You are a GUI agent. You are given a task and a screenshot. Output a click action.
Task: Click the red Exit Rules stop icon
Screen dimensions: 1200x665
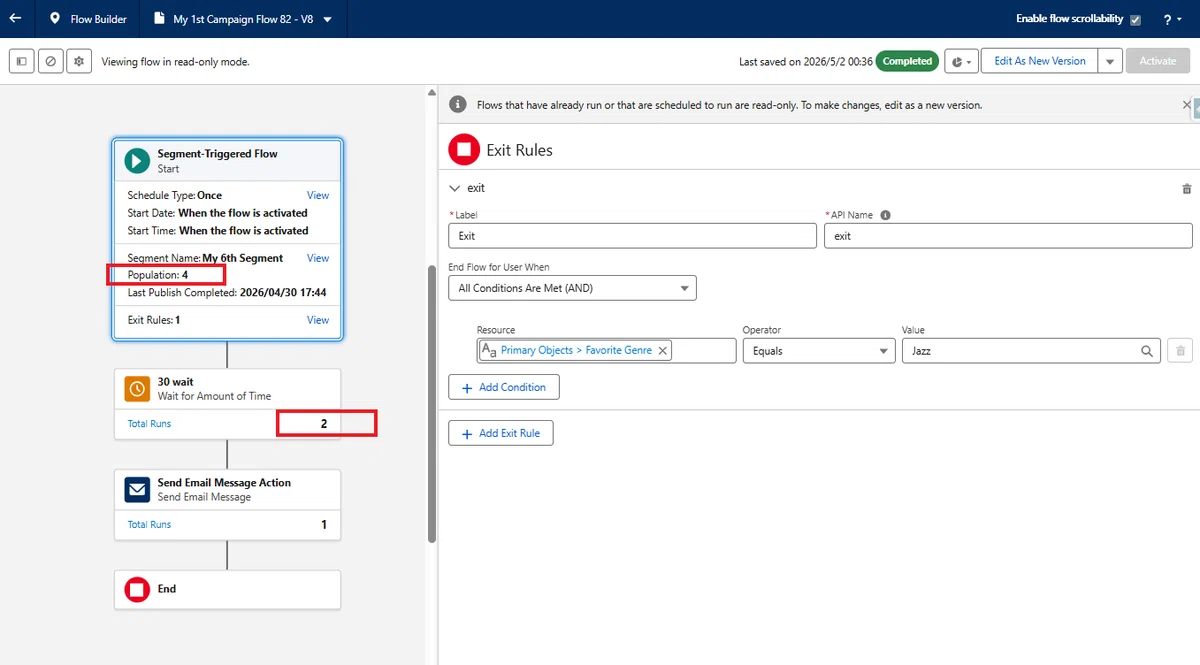pos(463,150)
